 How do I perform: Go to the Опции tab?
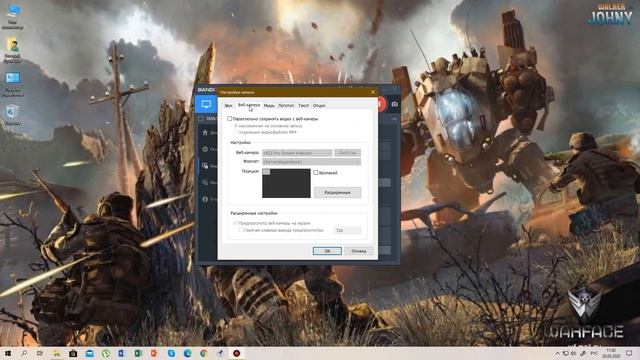[319, 105]
